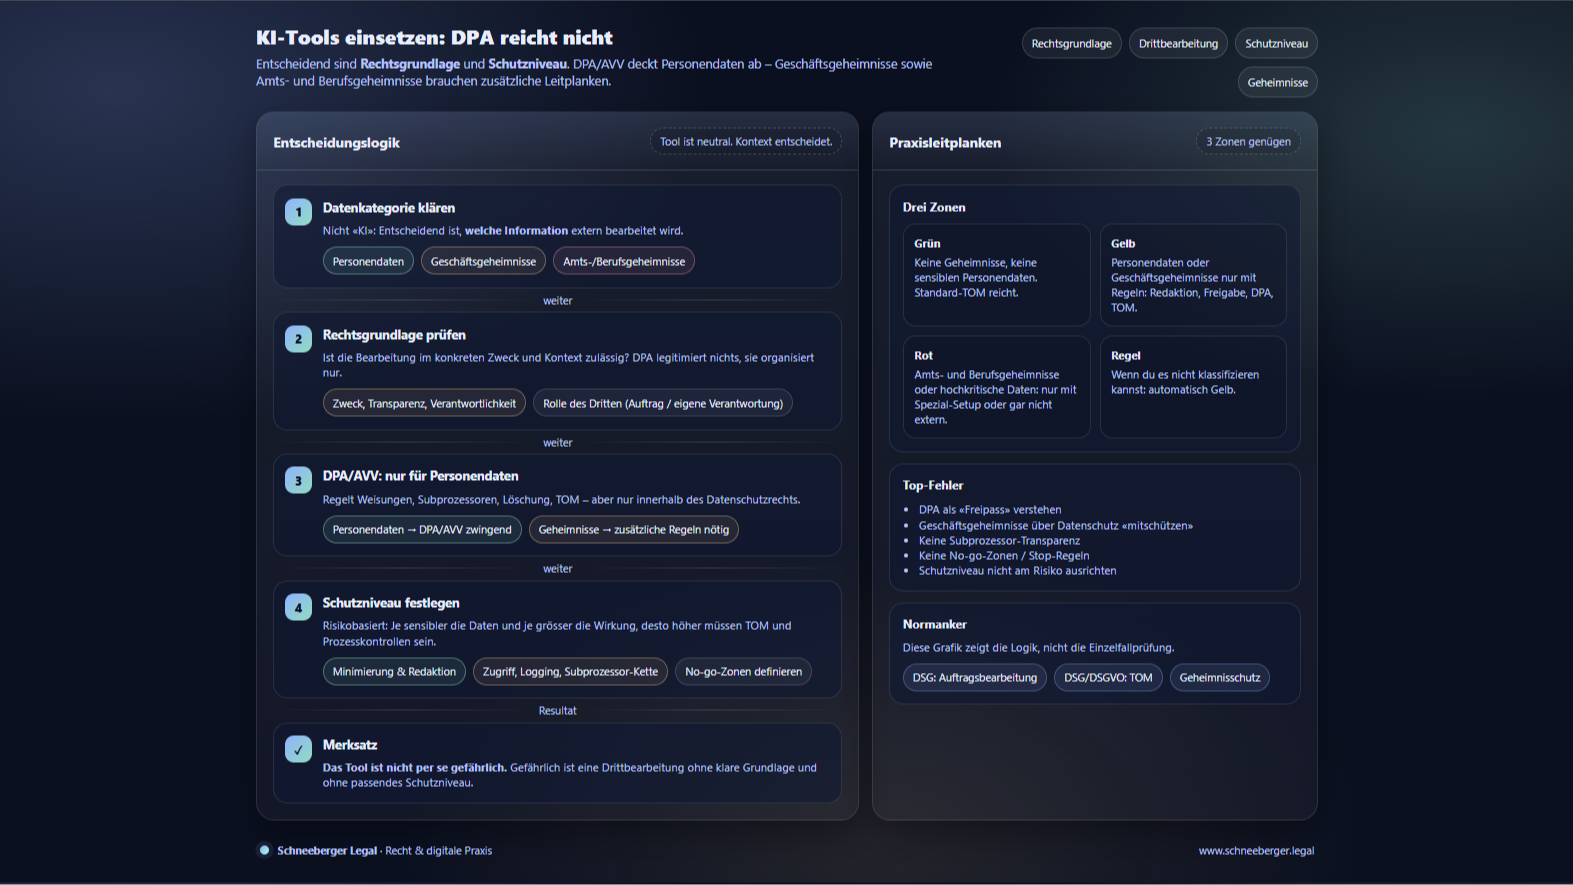Click "Das Tool ist not per se gefährlich" sentence

point(414,768)
